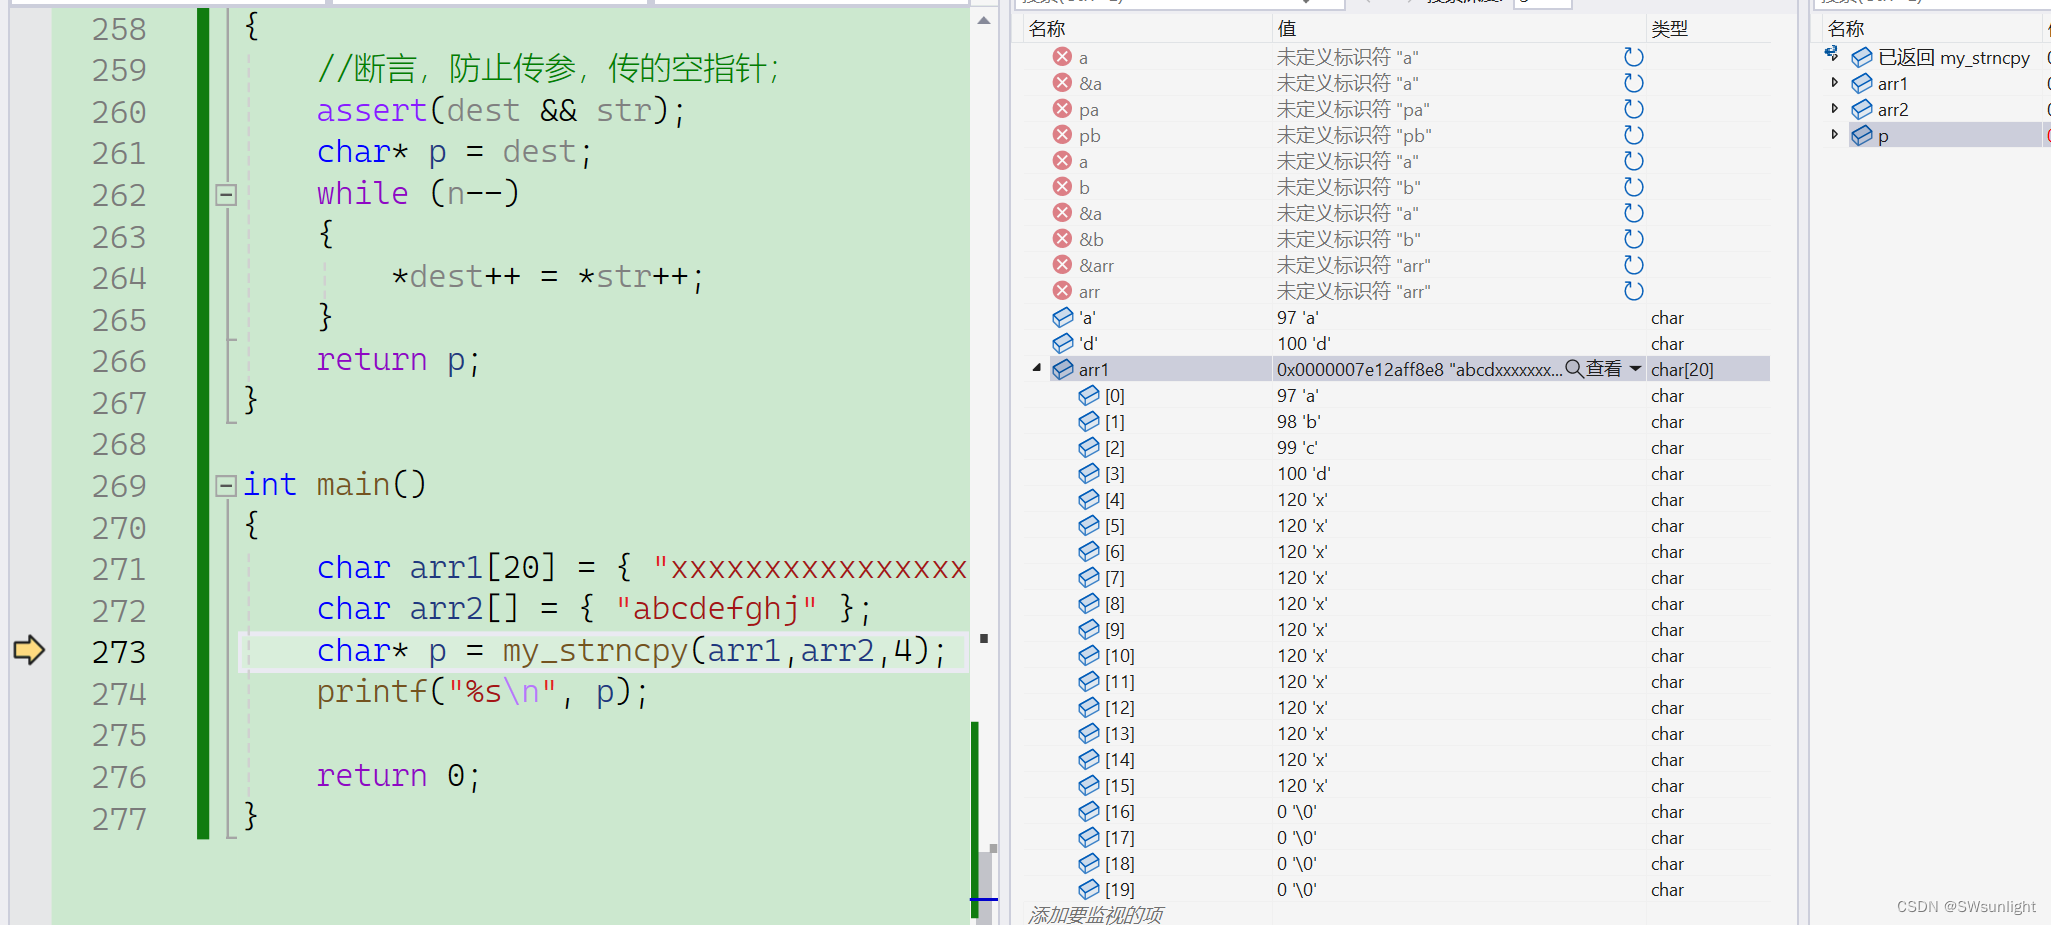
Task: Click the arr1 variable cube icon in watch
Action: [x=1062, y=369]
